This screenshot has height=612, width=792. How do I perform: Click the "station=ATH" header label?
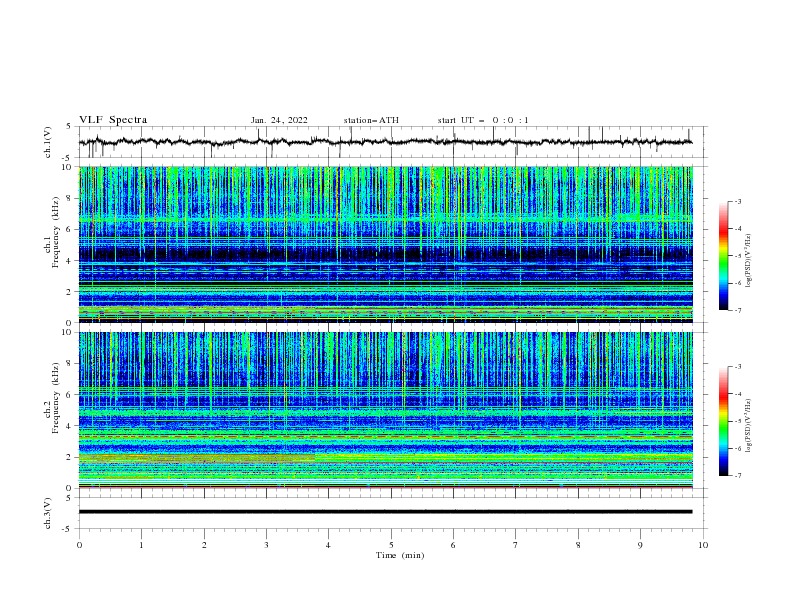click(x=371, y=120)
